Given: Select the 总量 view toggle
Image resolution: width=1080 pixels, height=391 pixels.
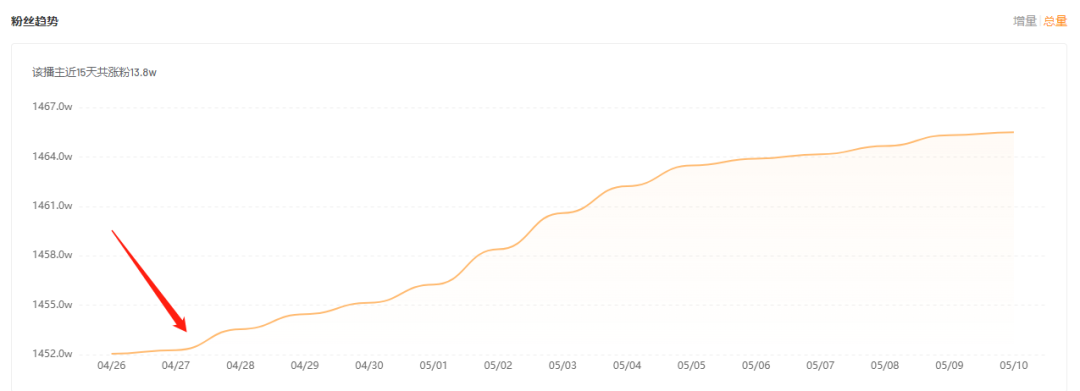Looking at the screenshot, I should coord(1055,21).
